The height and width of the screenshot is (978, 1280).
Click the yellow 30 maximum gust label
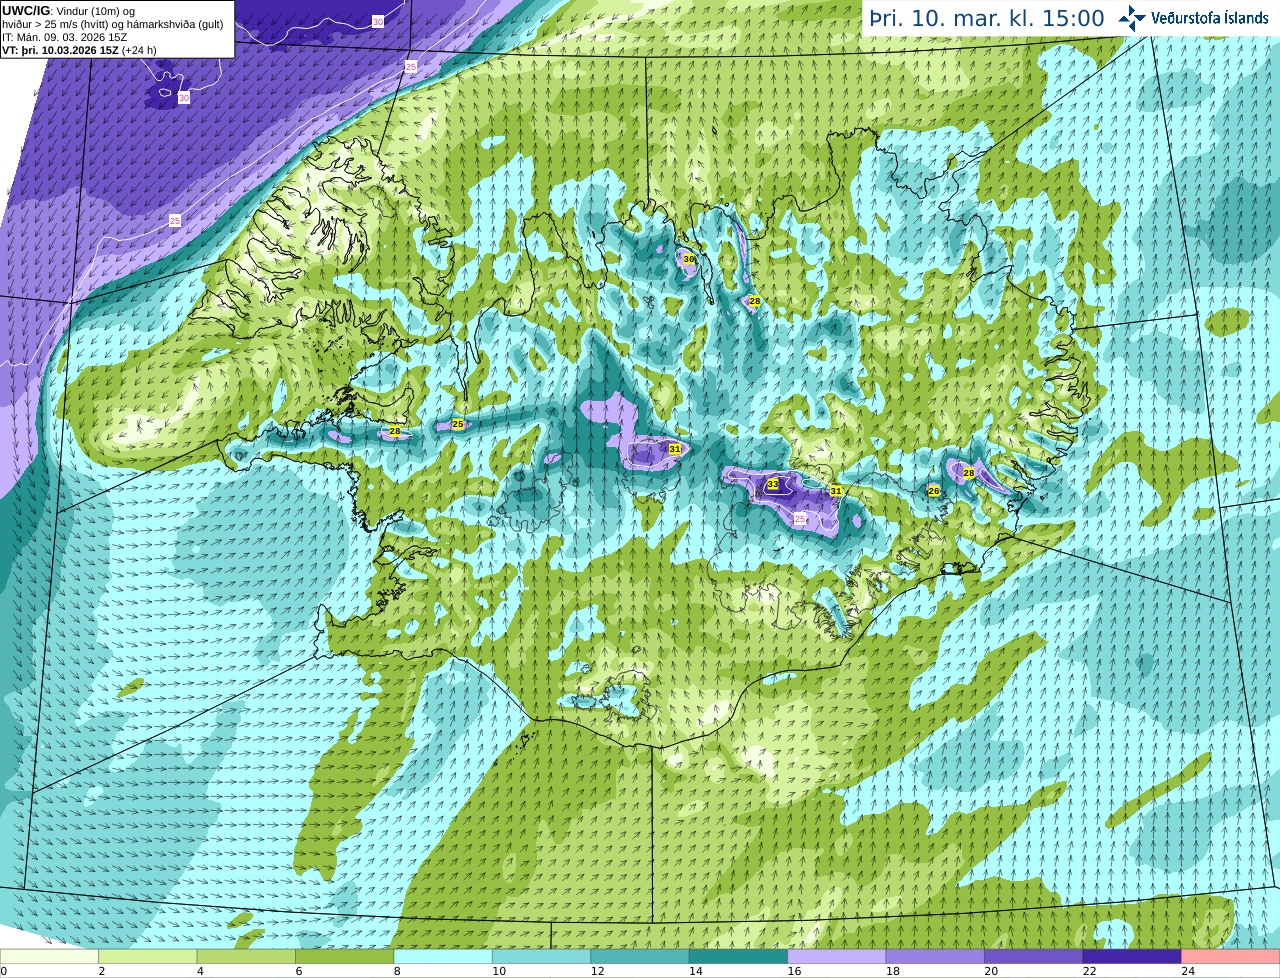pos(689,259)
